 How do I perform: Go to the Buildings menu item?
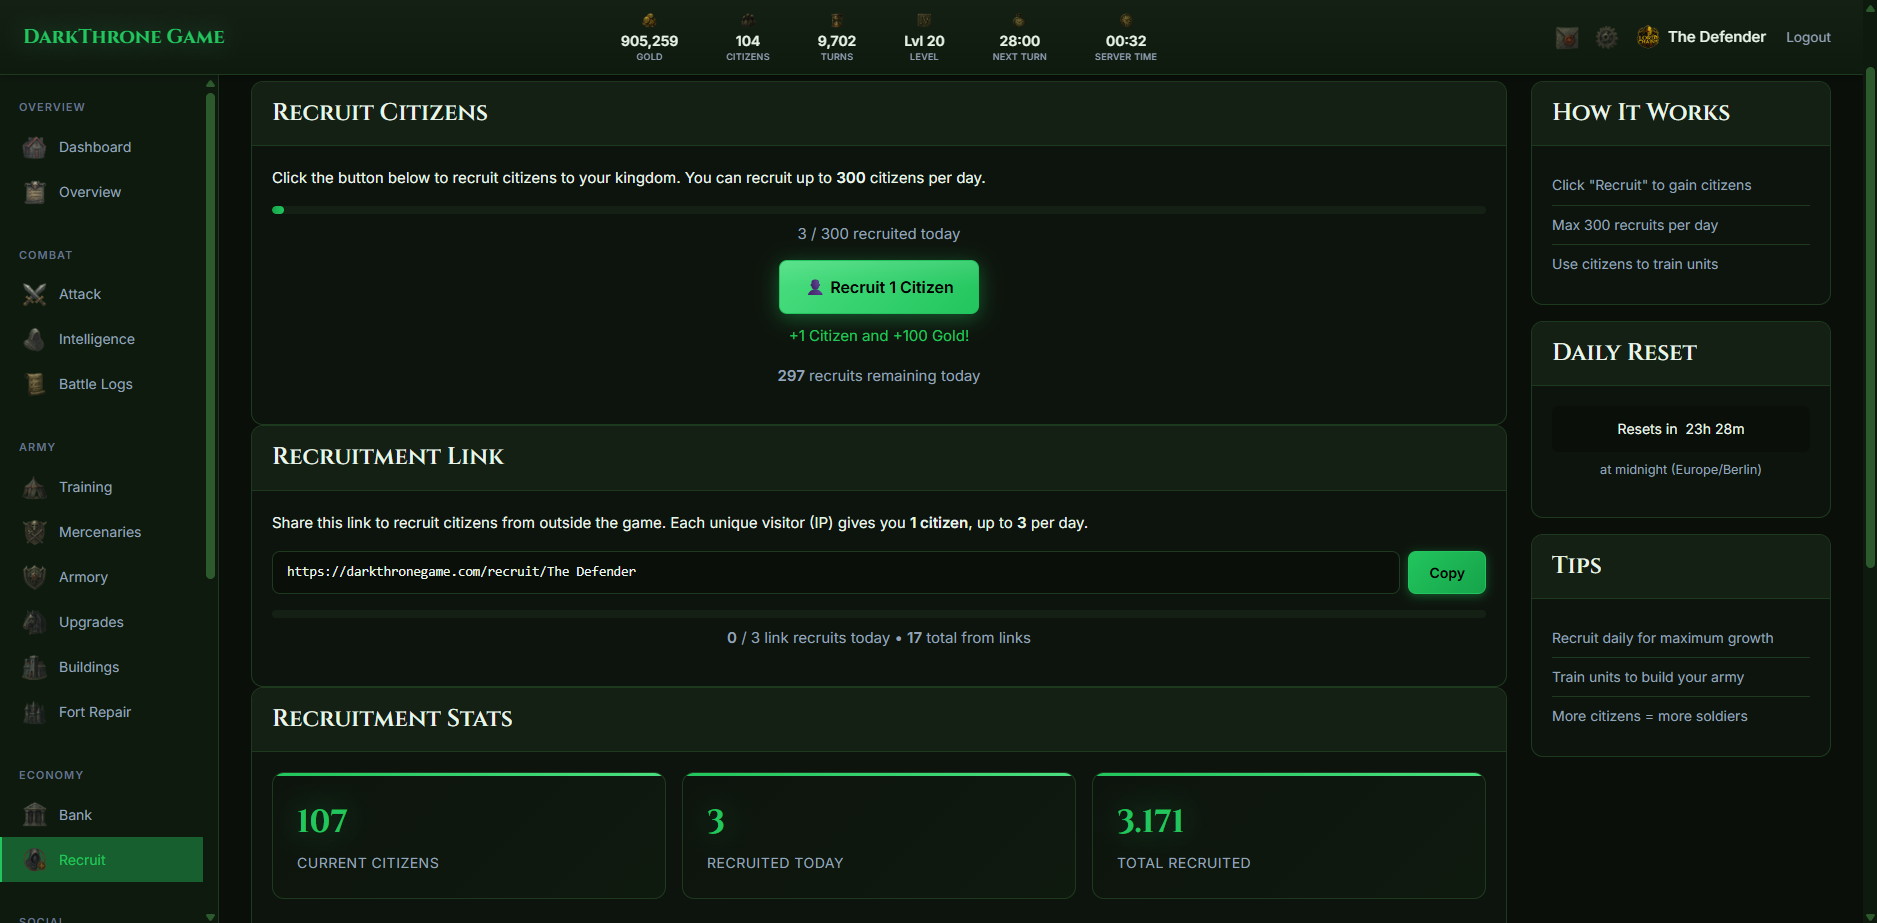88,667
